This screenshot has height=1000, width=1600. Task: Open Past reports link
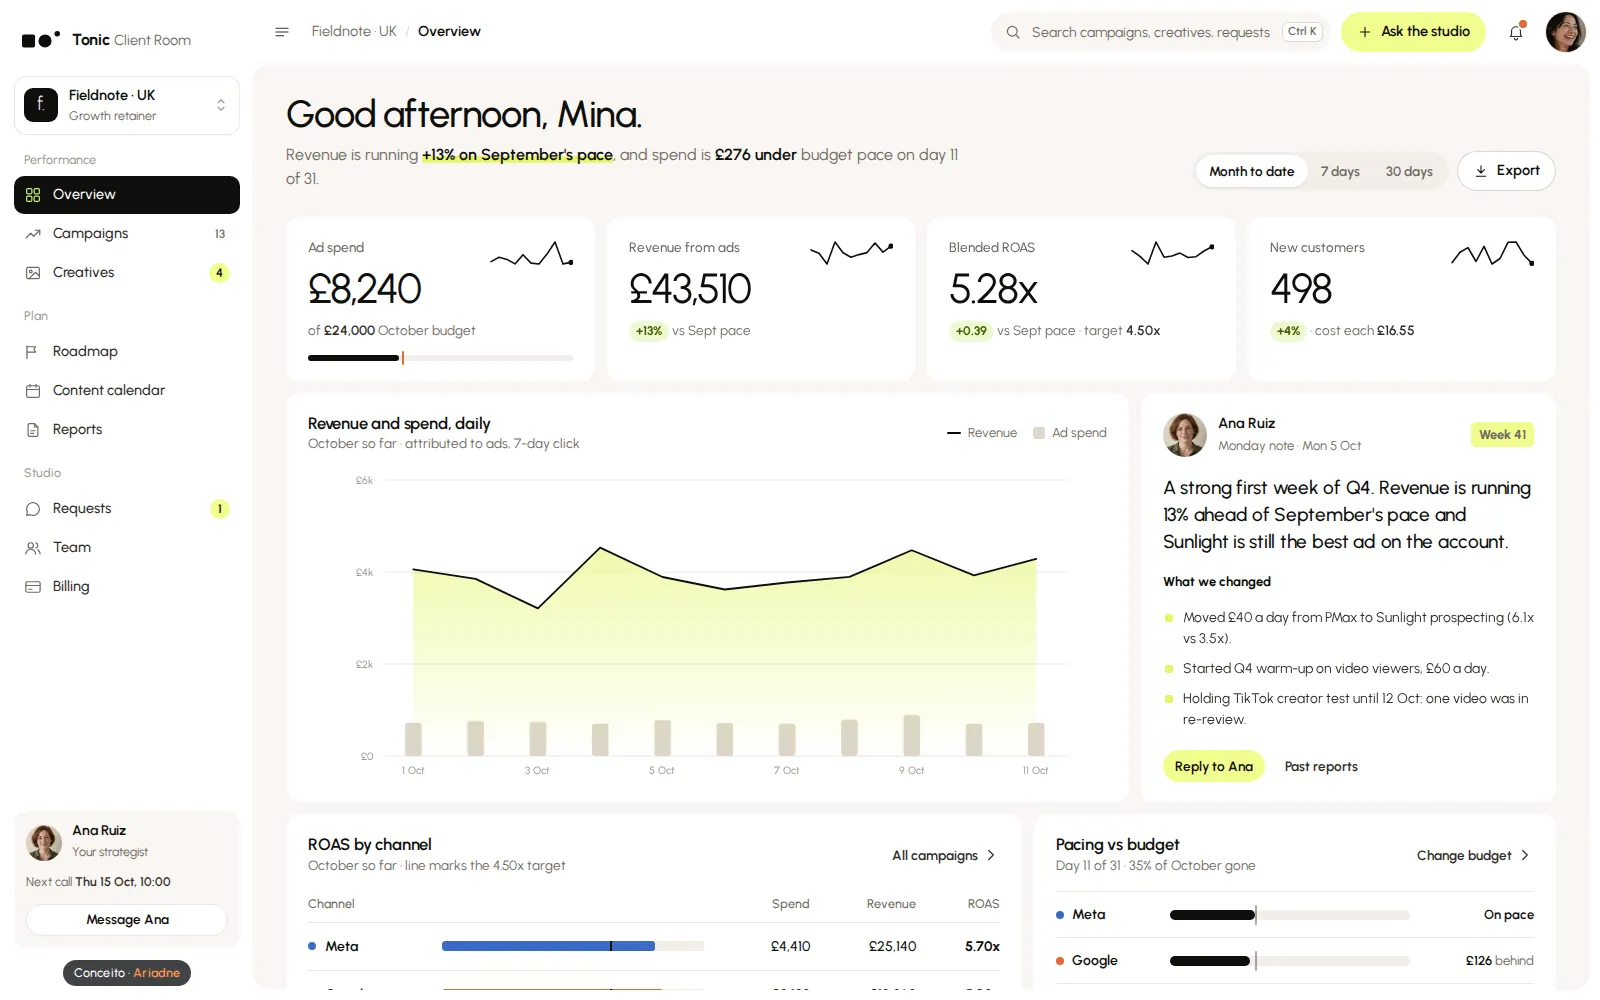click(1321, 767)
